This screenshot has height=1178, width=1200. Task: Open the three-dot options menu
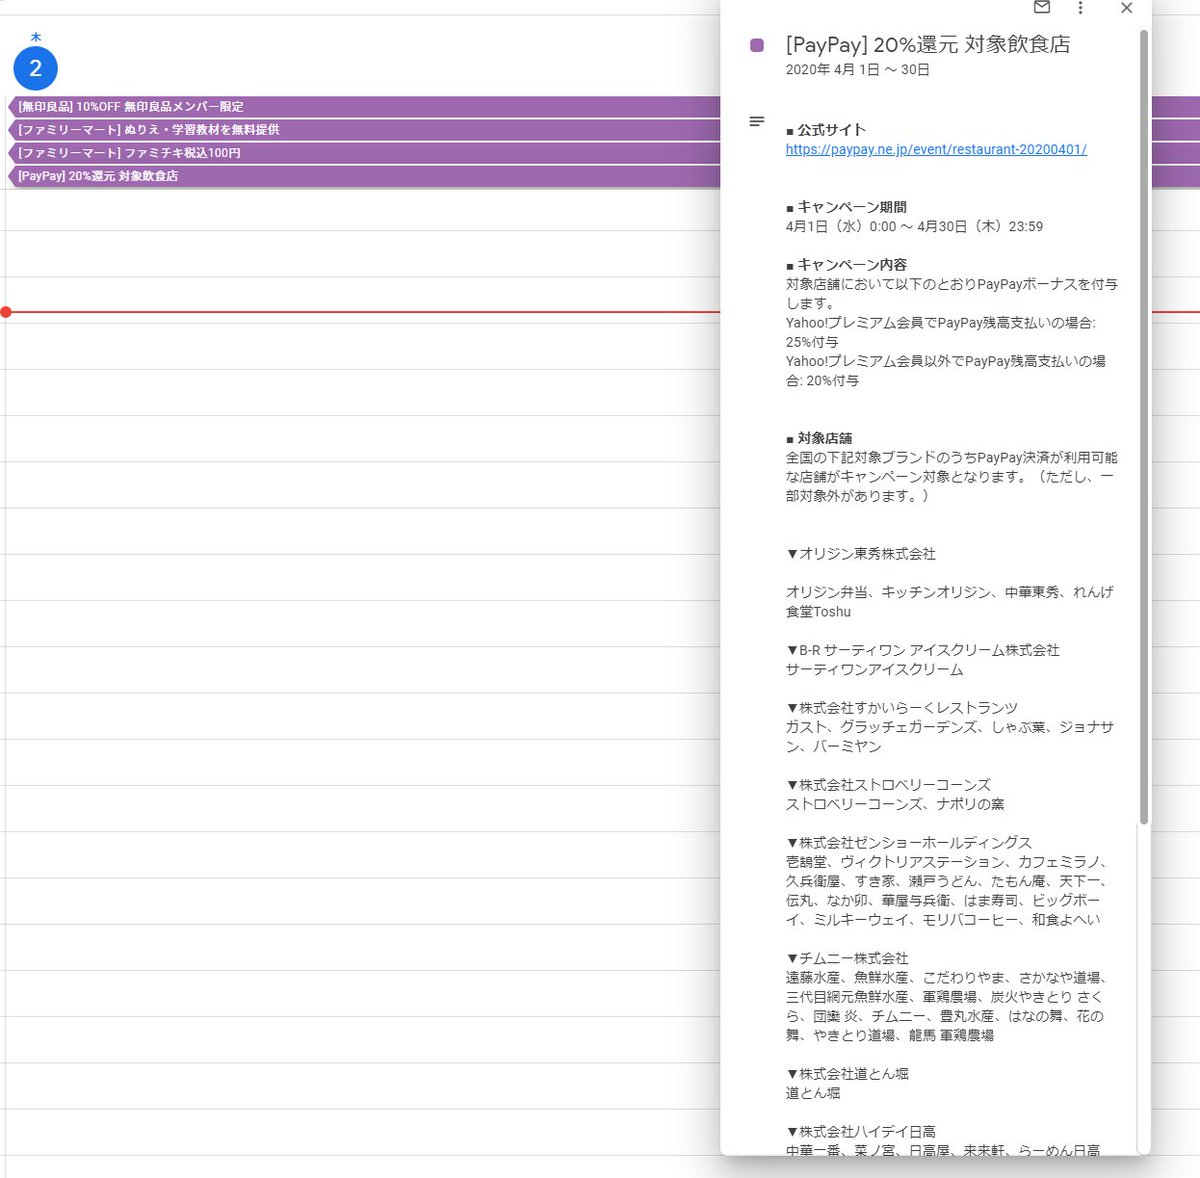pyautogui.click(x=1080, y=8)
